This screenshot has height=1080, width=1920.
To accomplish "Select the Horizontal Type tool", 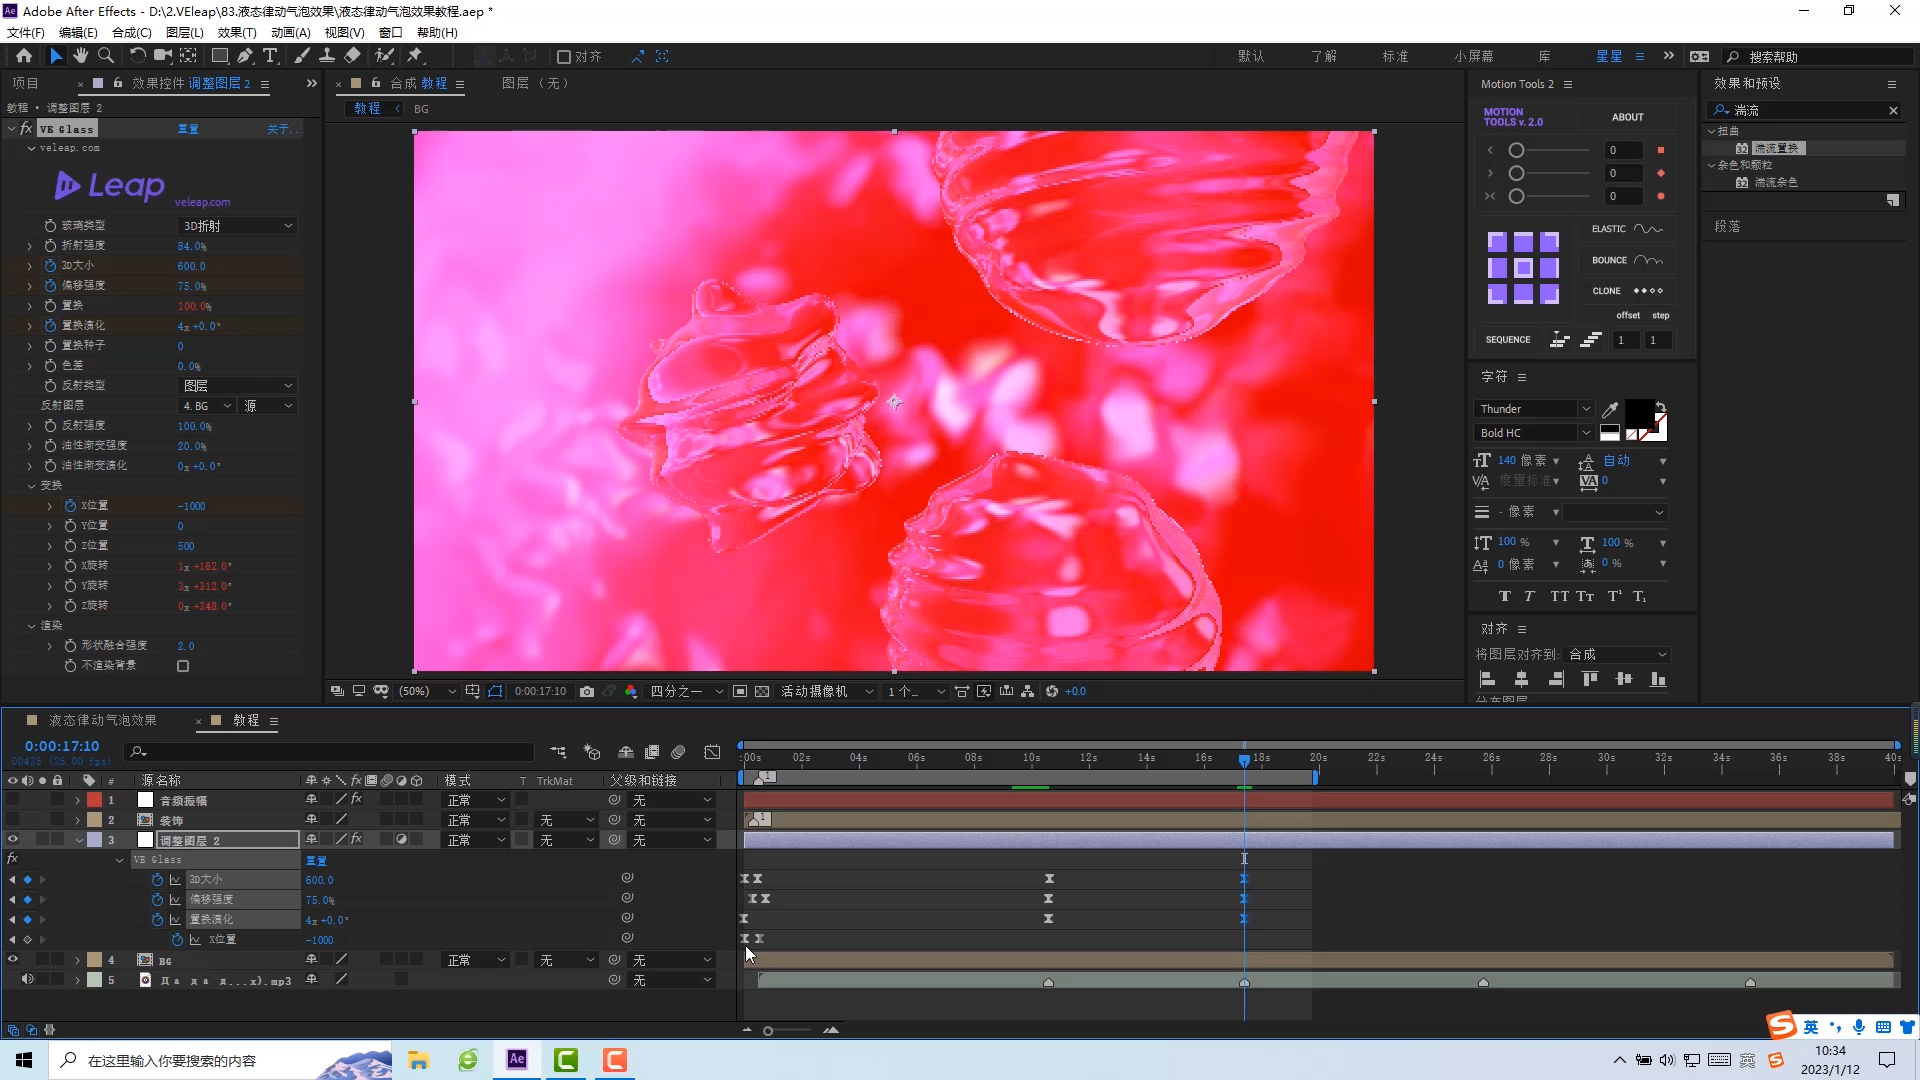I will click(x=270, y=56).
